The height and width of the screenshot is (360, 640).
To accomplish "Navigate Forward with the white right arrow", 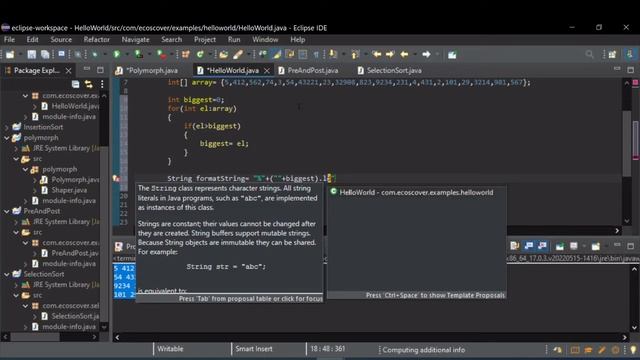I will [x=426, y=54].
